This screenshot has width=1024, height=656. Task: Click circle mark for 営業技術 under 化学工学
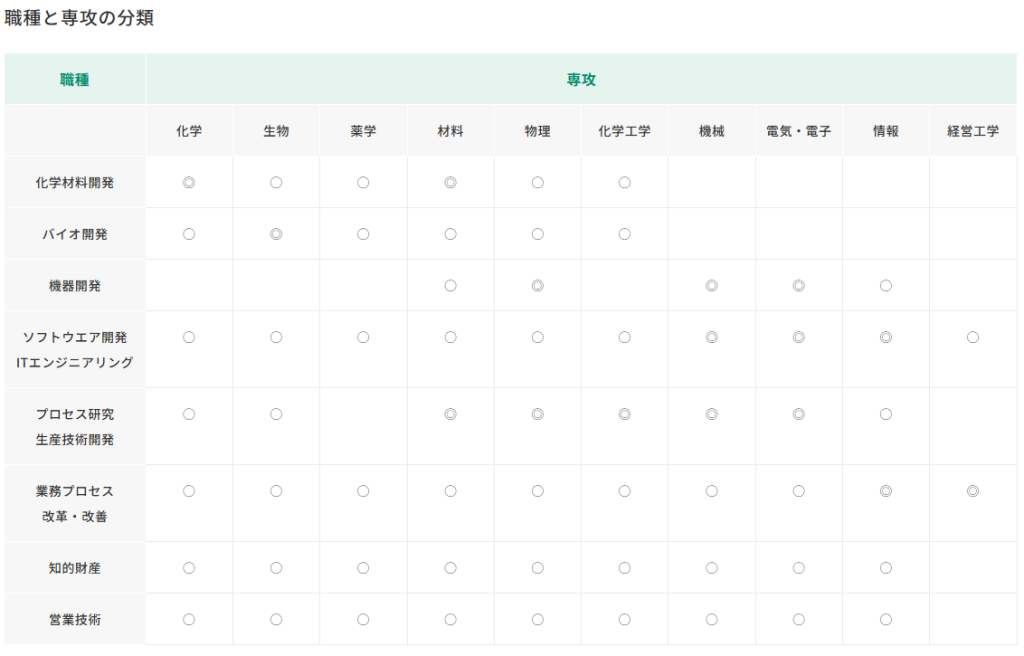tap(625, 619)
